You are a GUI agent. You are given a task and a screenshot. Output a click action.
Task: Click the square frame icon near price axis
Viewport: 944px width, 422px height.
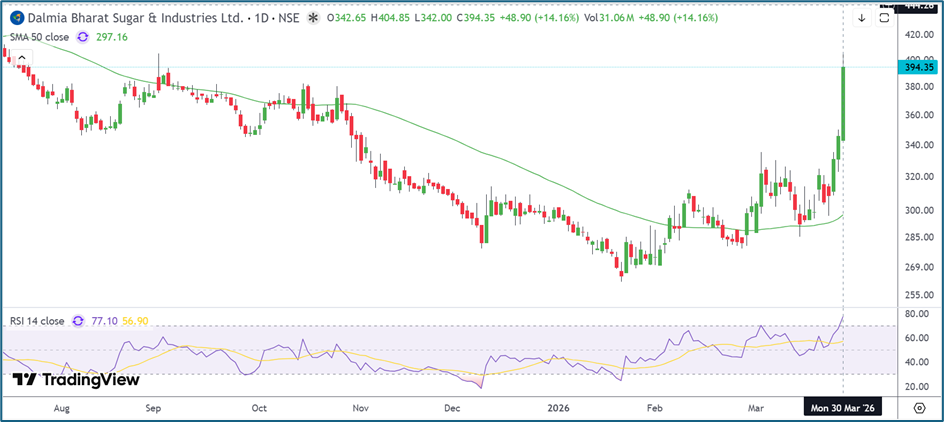886,17
